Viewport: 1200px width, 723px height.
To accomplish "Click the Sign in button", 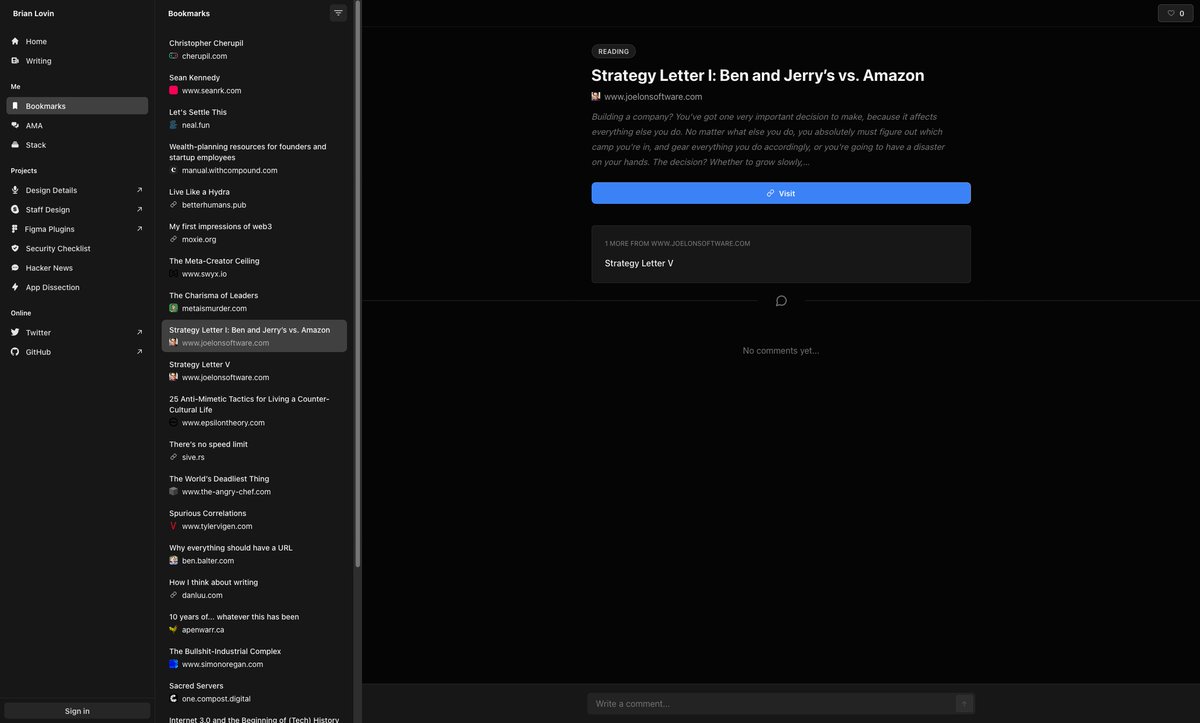I will click(77, 711).
